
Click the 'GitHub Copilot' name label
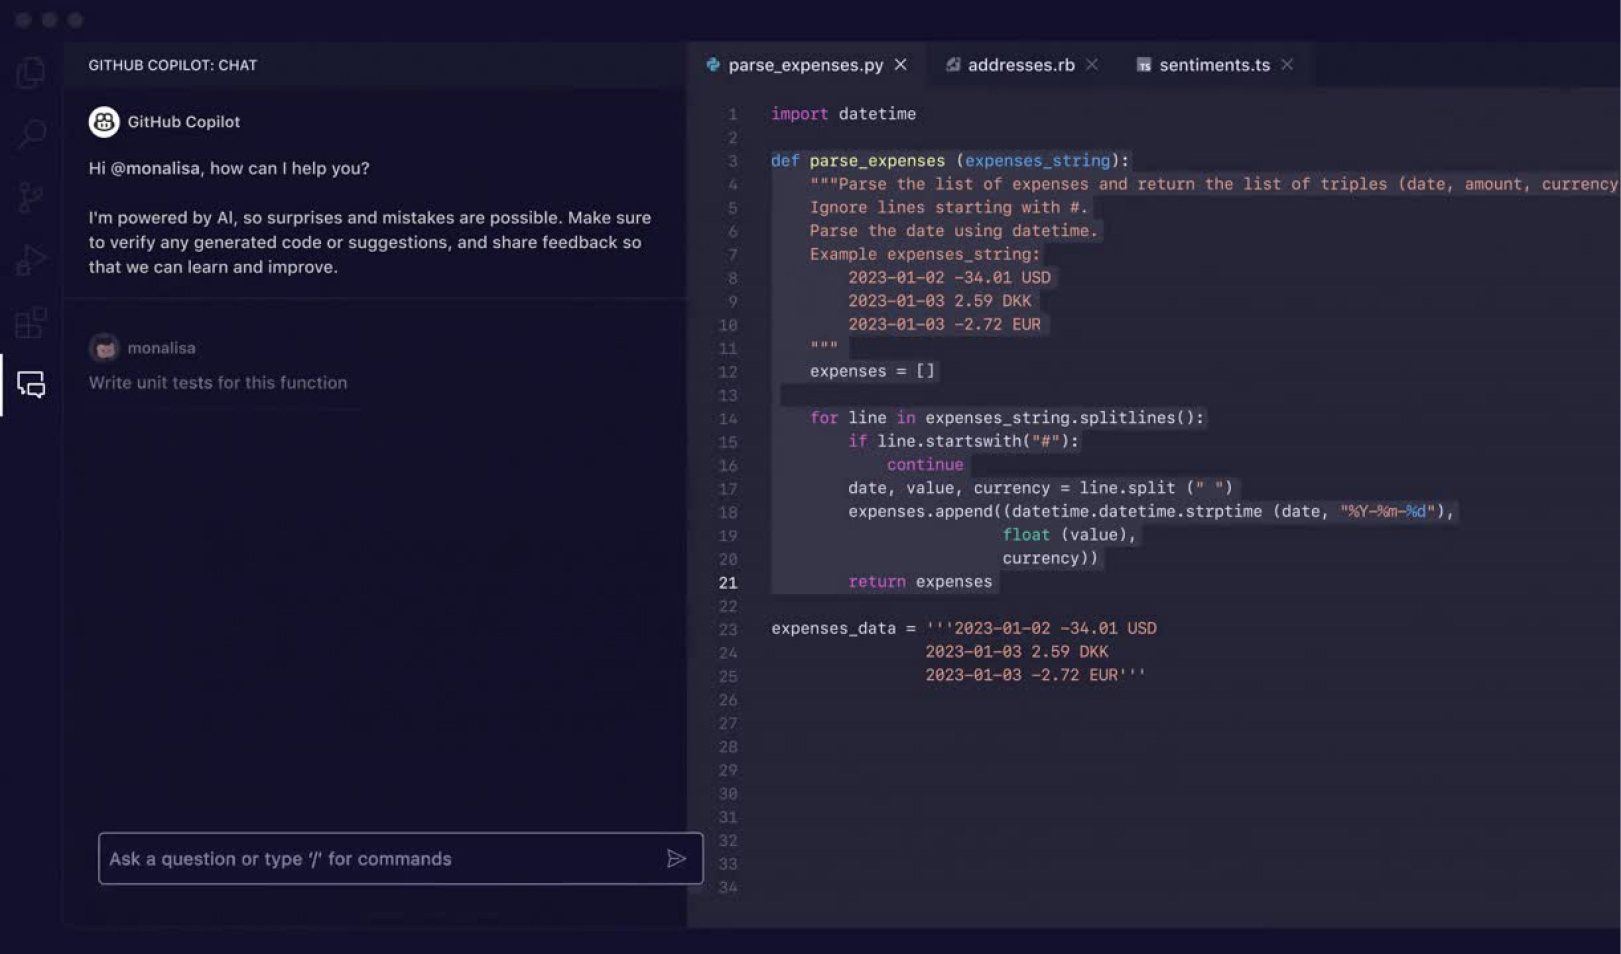coord(184,122)
